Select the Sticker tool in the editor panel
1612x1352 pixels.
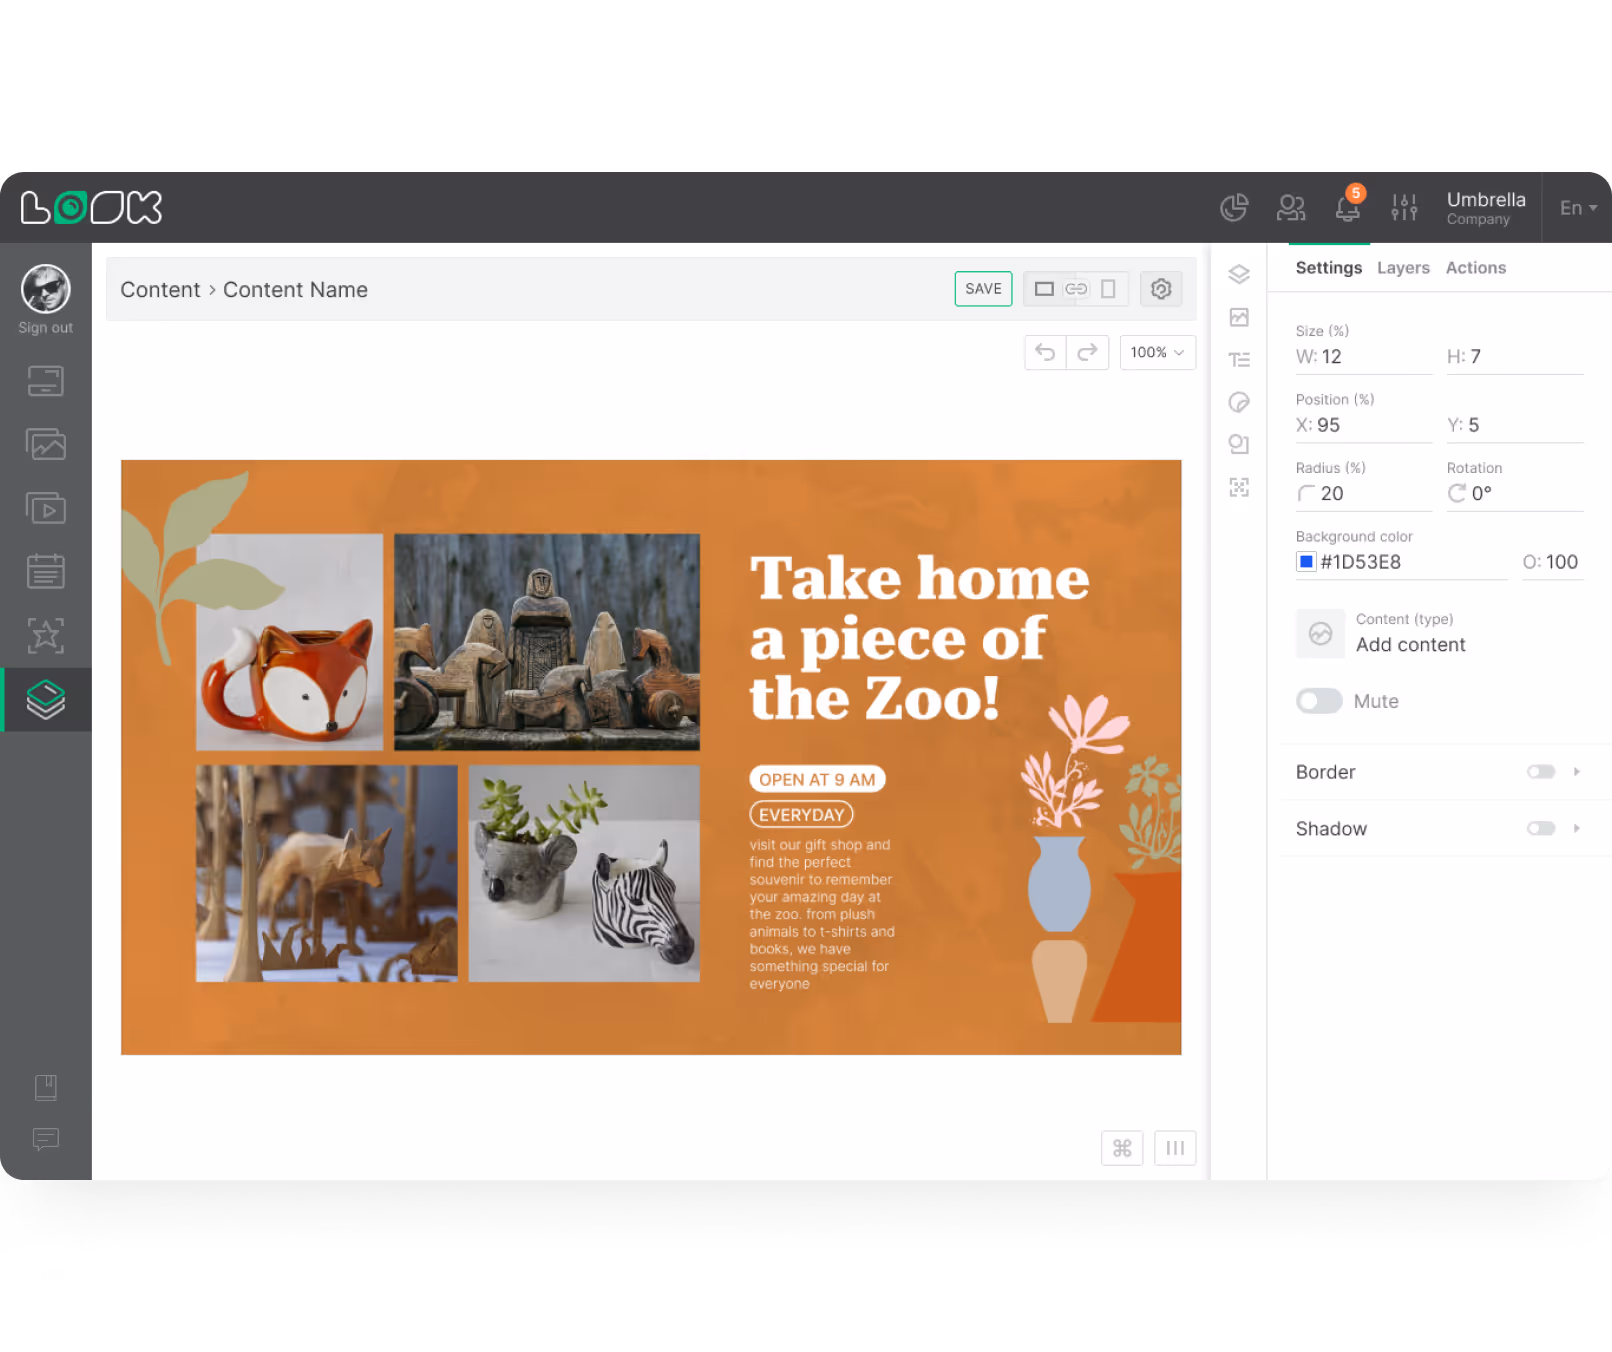pyautogui.click(x=1239, y=402)
